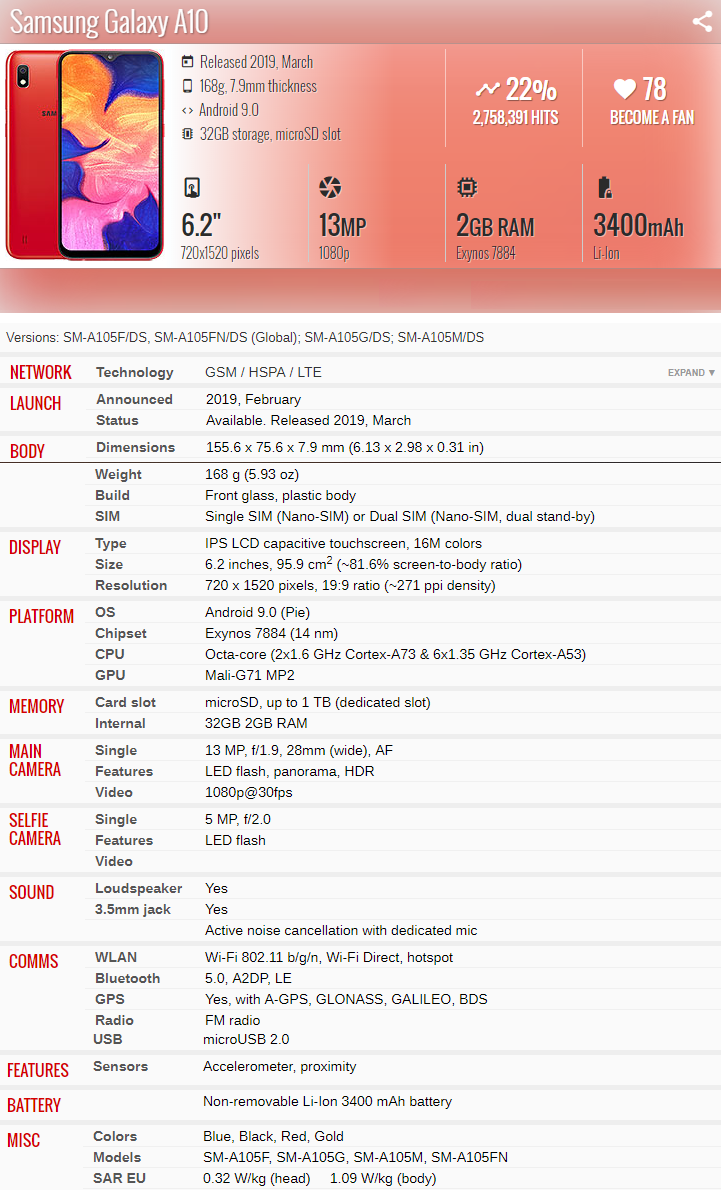Open the BODY category heading

tap(27, 452)
